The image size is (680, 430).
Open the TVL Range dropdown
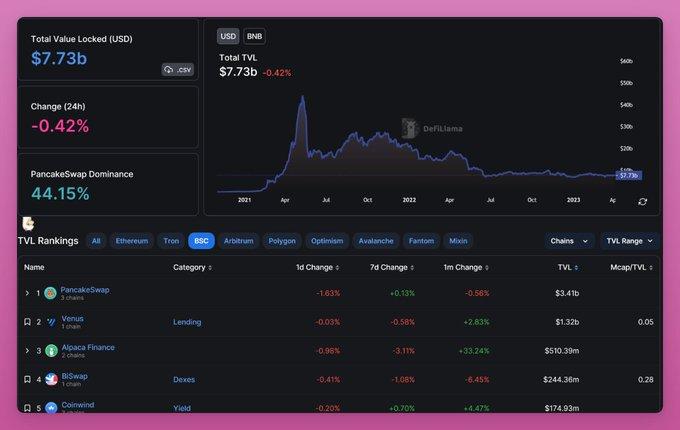(x=629, y=241)
